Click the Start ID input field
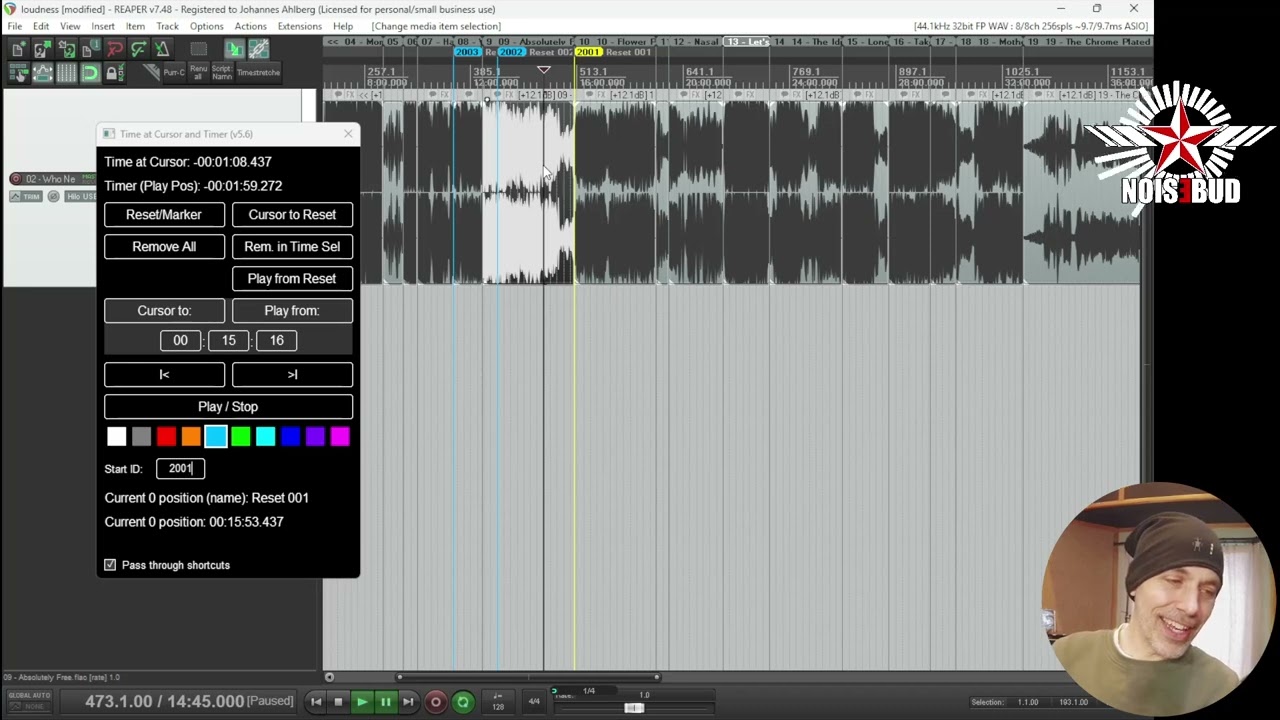Image resolution: width=1280 pixels, height=720 pixels. click(x=180, y=468)
